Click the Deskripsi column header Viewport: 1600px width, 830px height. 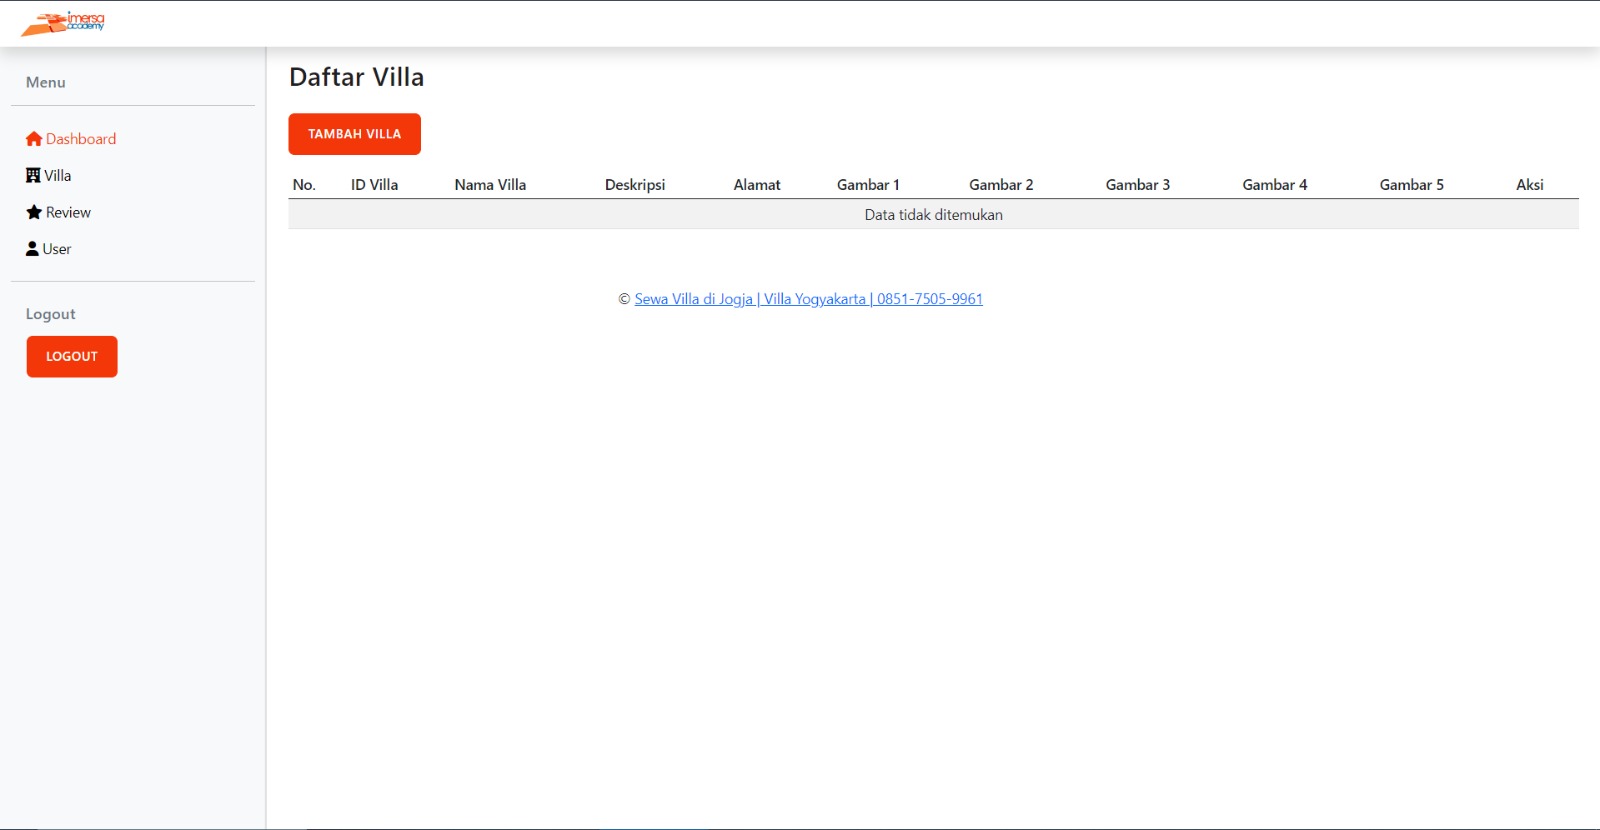(635, 185)
